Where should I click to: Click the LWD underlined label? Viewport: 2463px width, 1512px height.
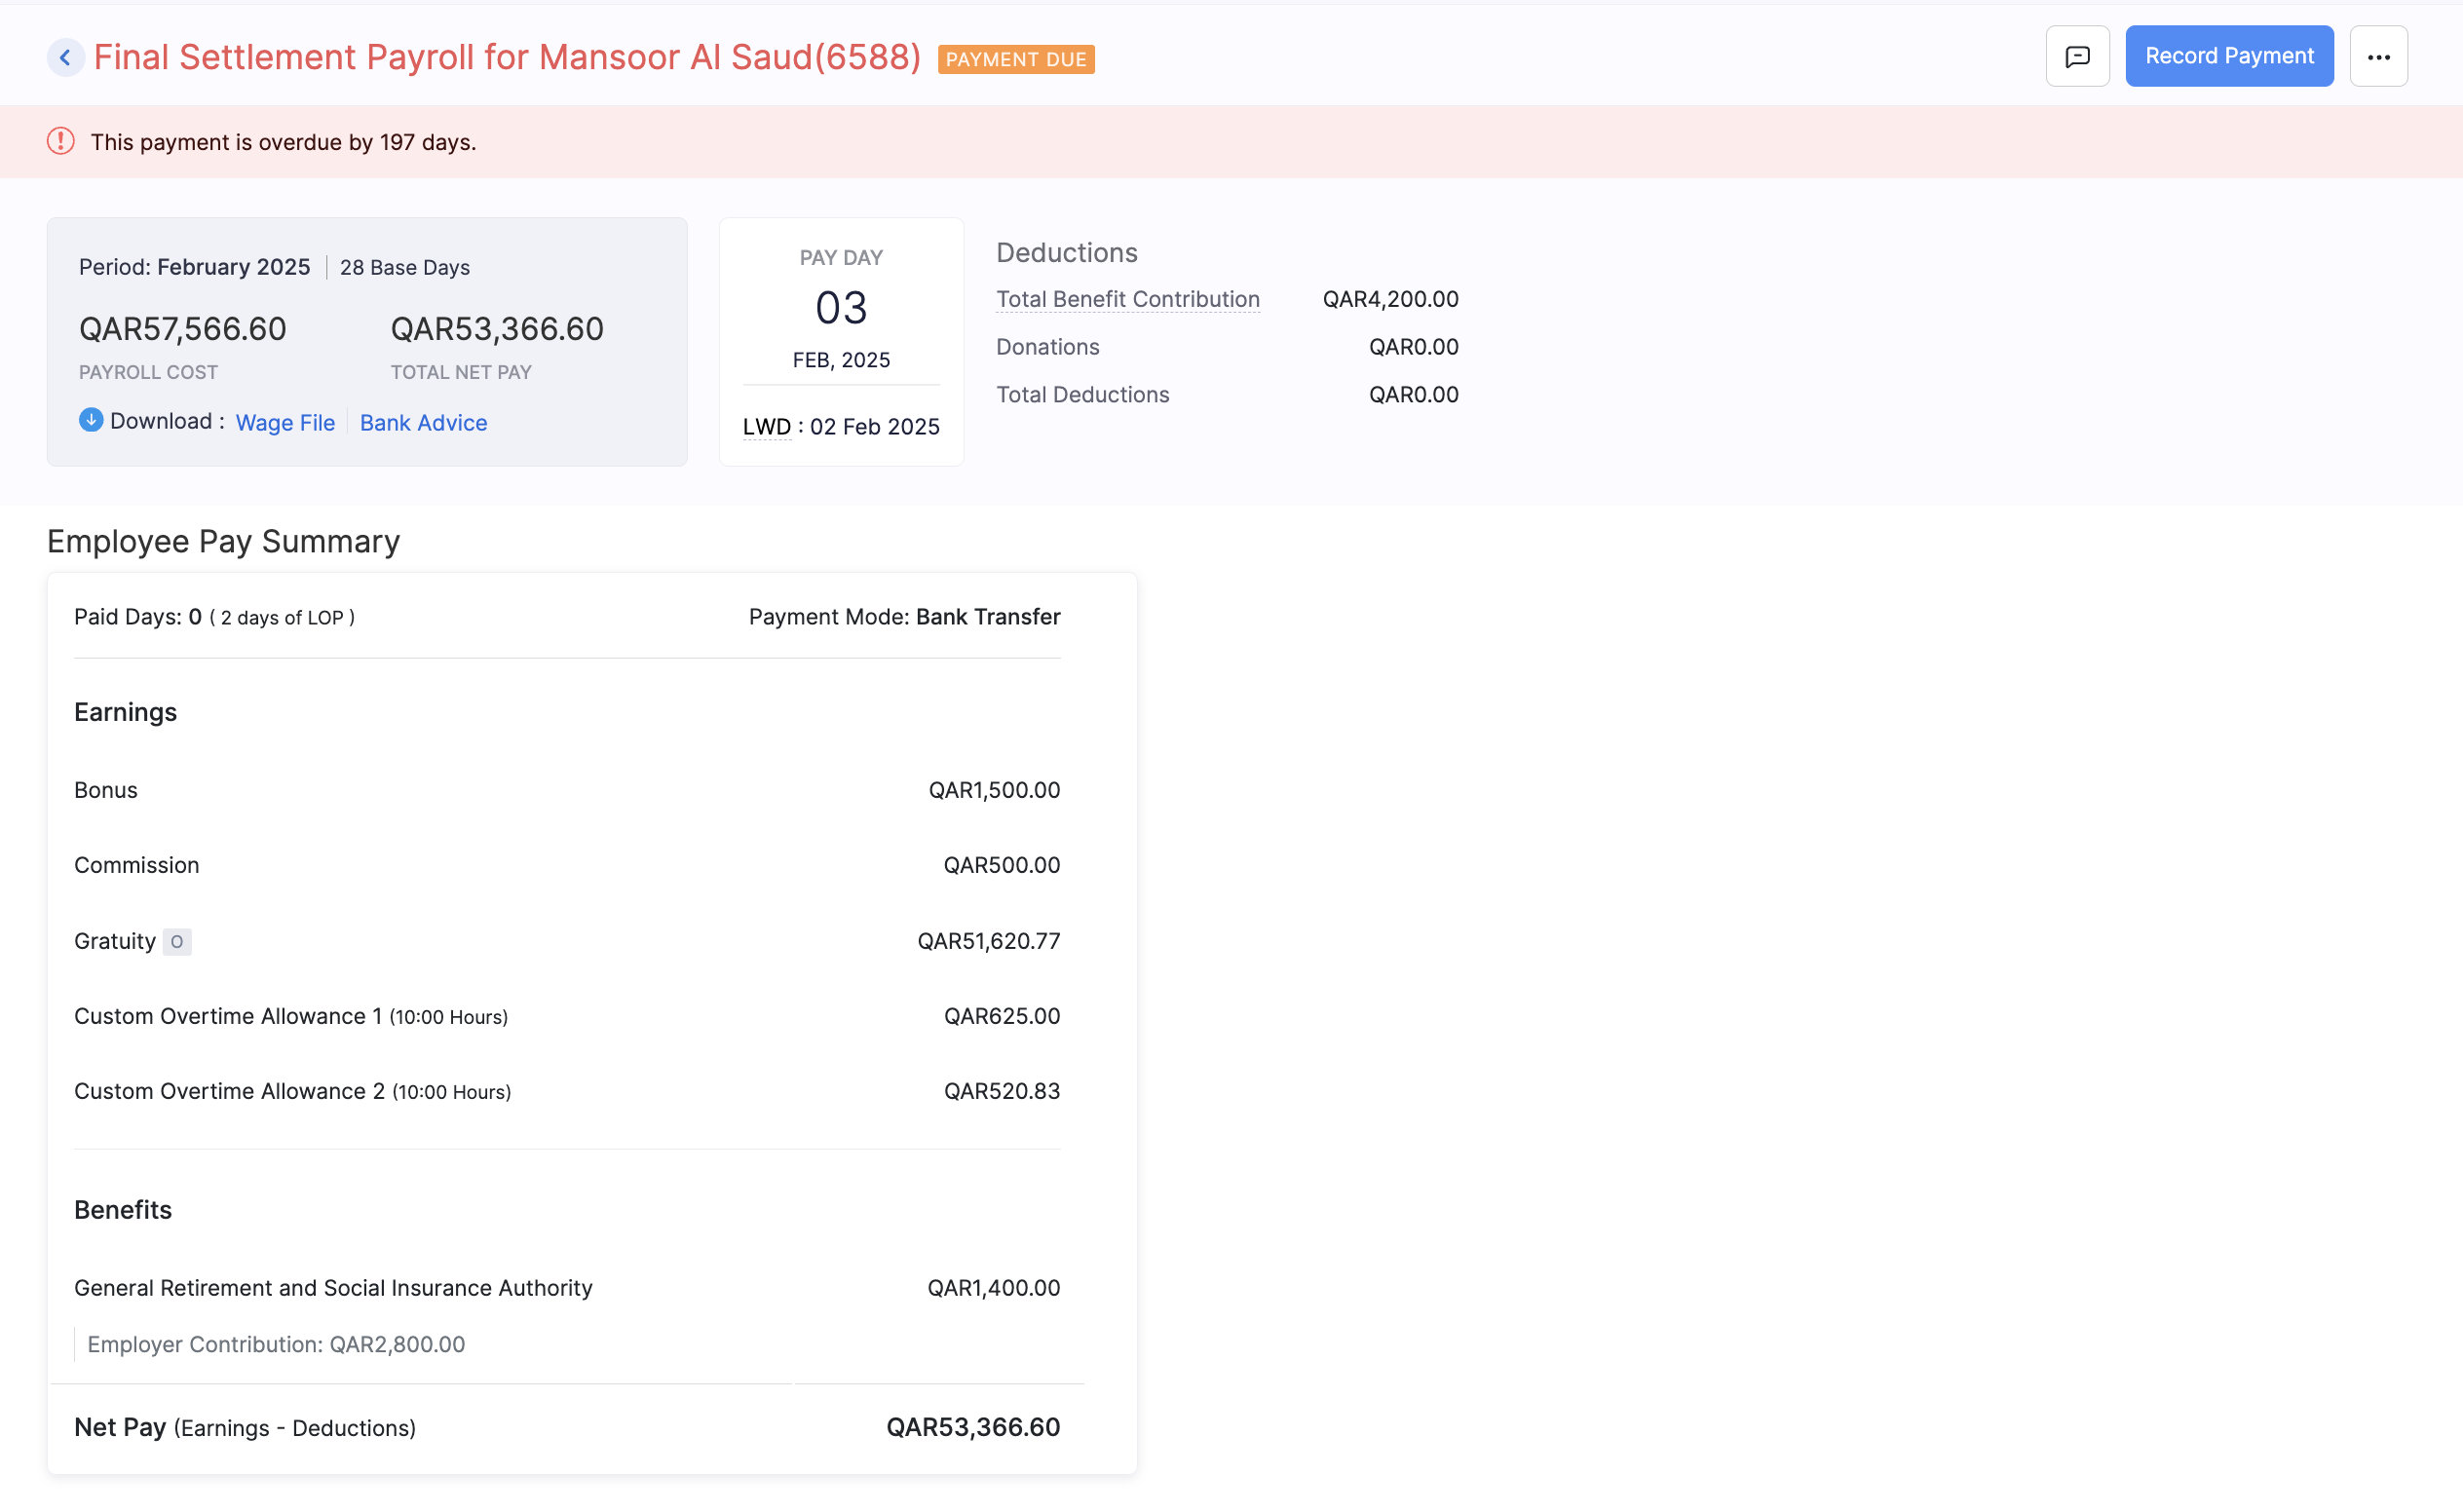pos(766,427)
